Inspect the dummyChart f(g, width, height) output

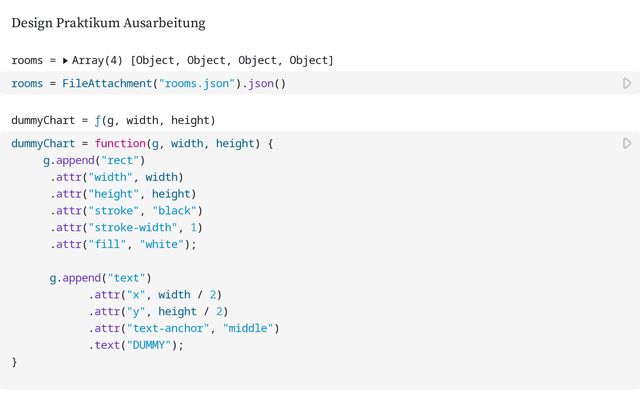113,120
